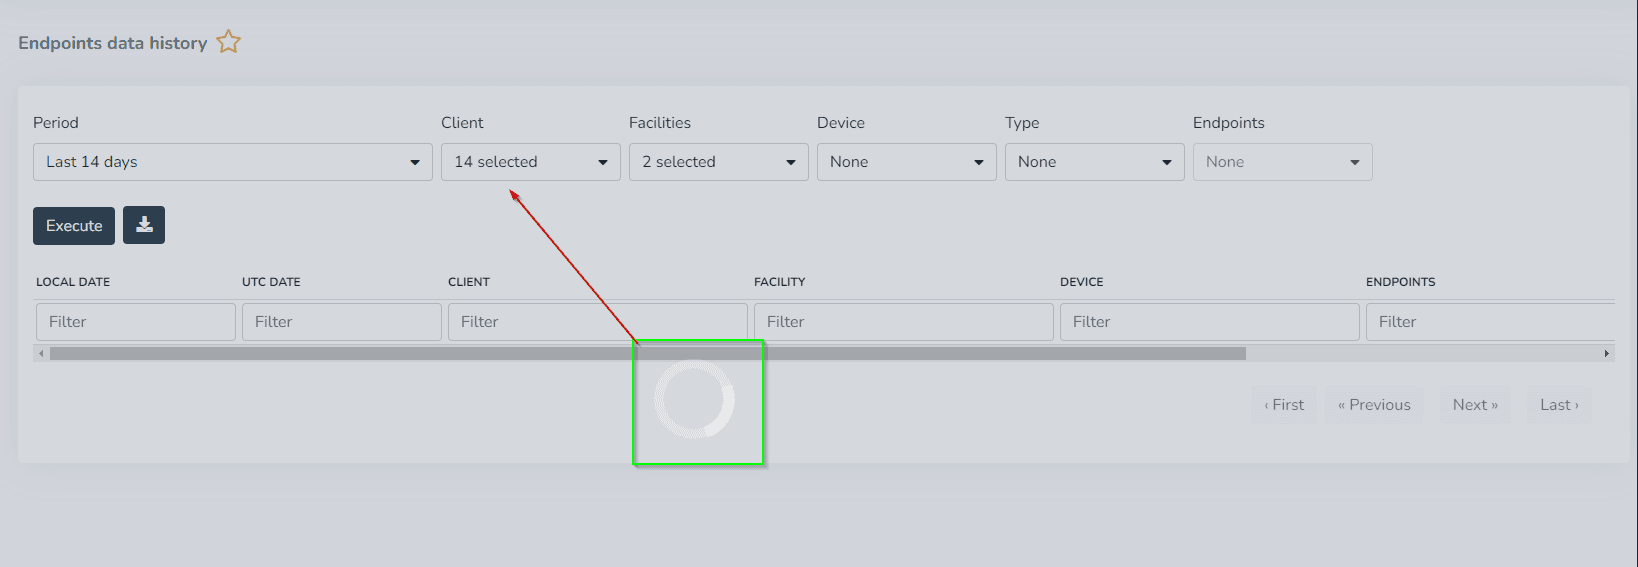Image resolution: width=1638 pixels, height=567 pixels.
Task: Expand the Client dropdown showing 14 selected
Action: tap(530, 162)
